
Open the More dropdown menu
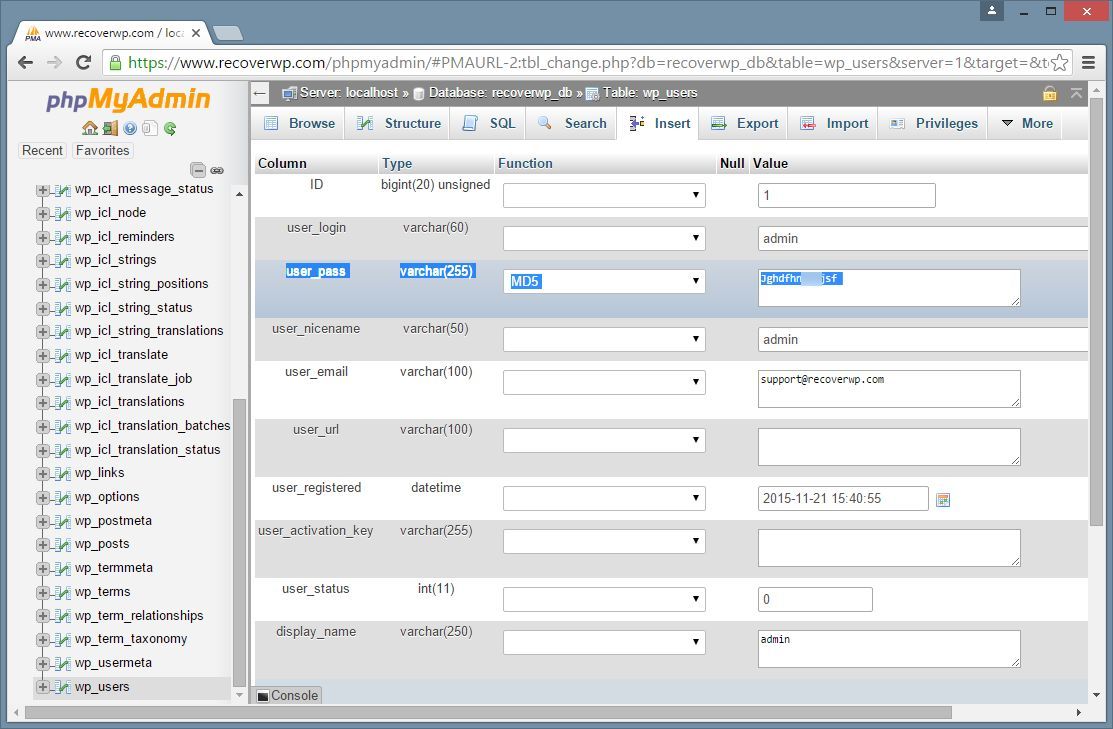pos(1026,124)
